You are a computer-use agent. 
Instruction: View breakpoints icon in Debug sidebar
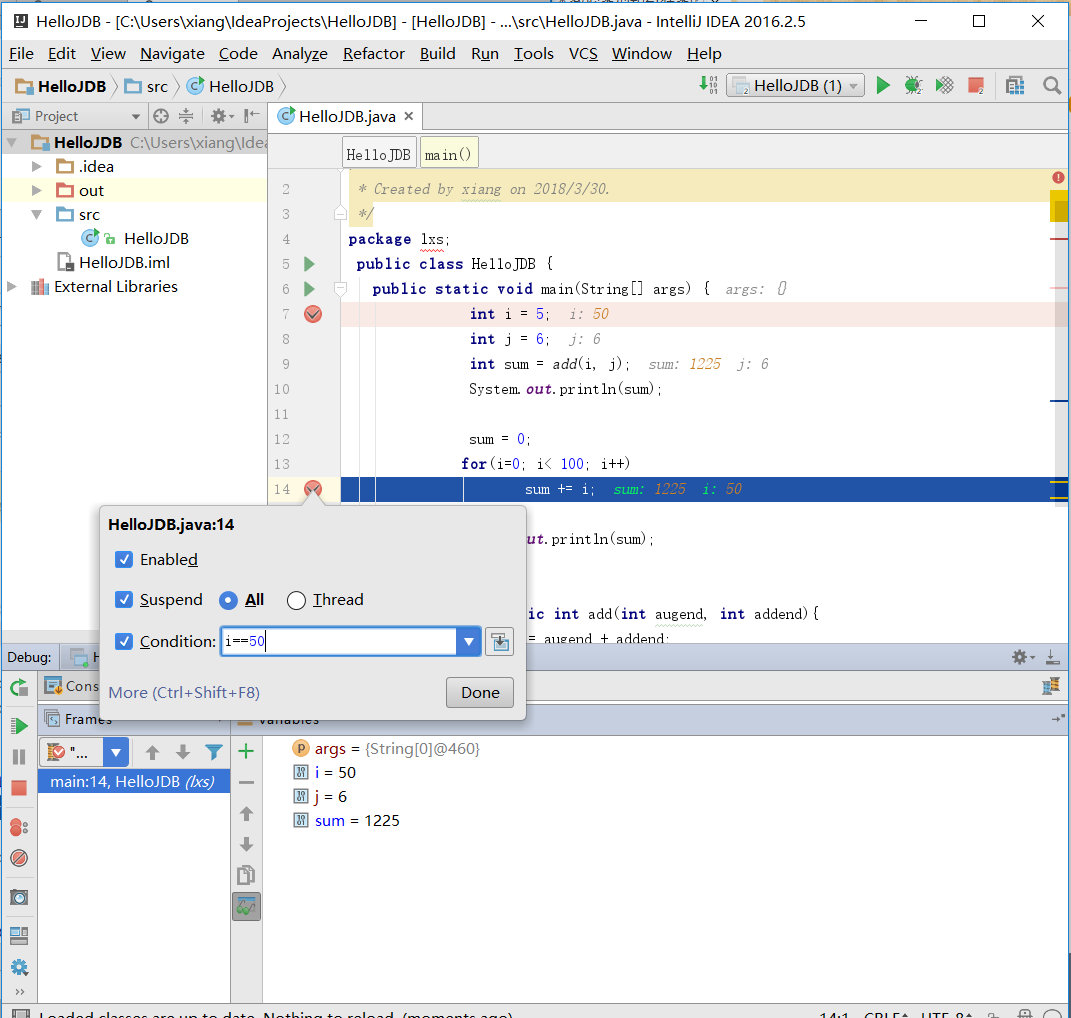(x=19, y=828)
